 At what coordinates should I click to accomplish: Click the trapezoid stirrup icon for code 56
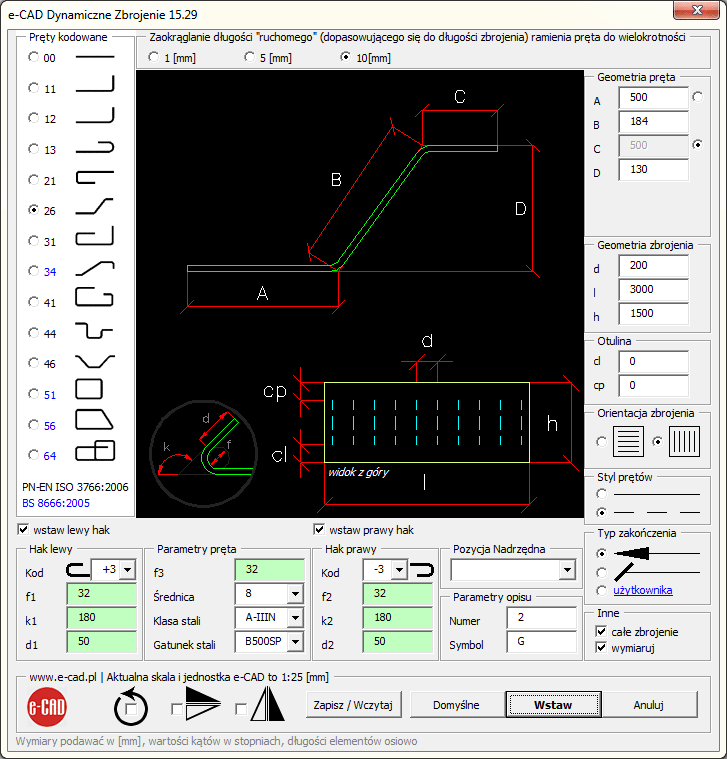coord(94,420)
